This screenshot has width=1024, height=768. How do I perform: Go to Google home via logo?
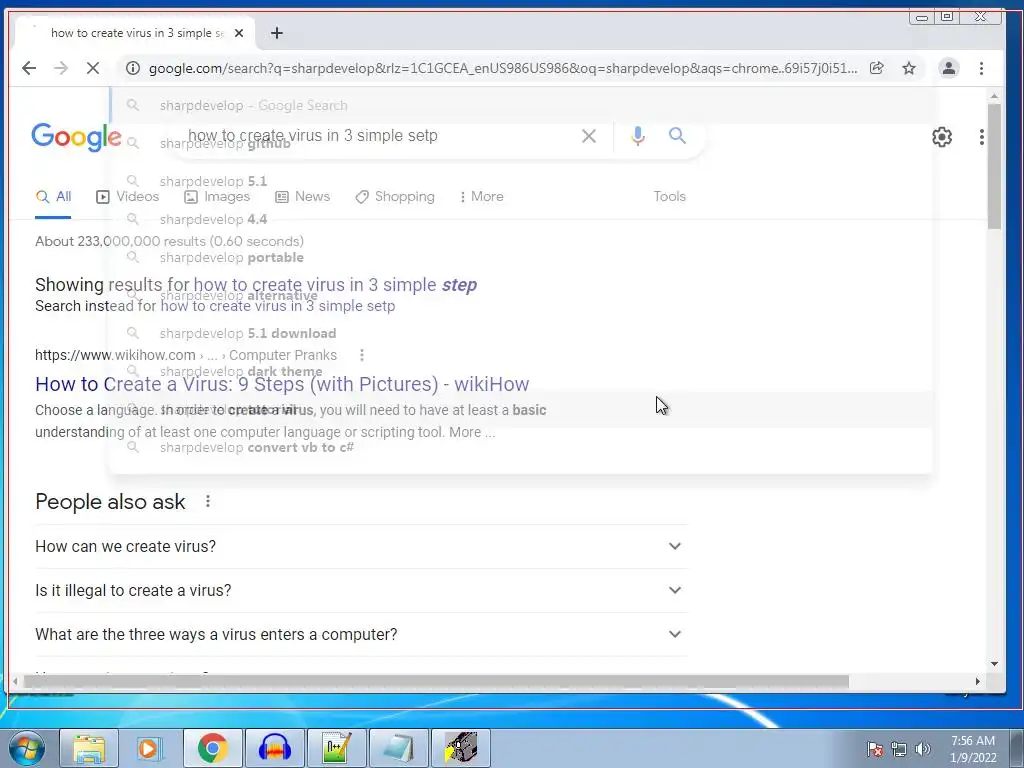[x=76, y=136]
